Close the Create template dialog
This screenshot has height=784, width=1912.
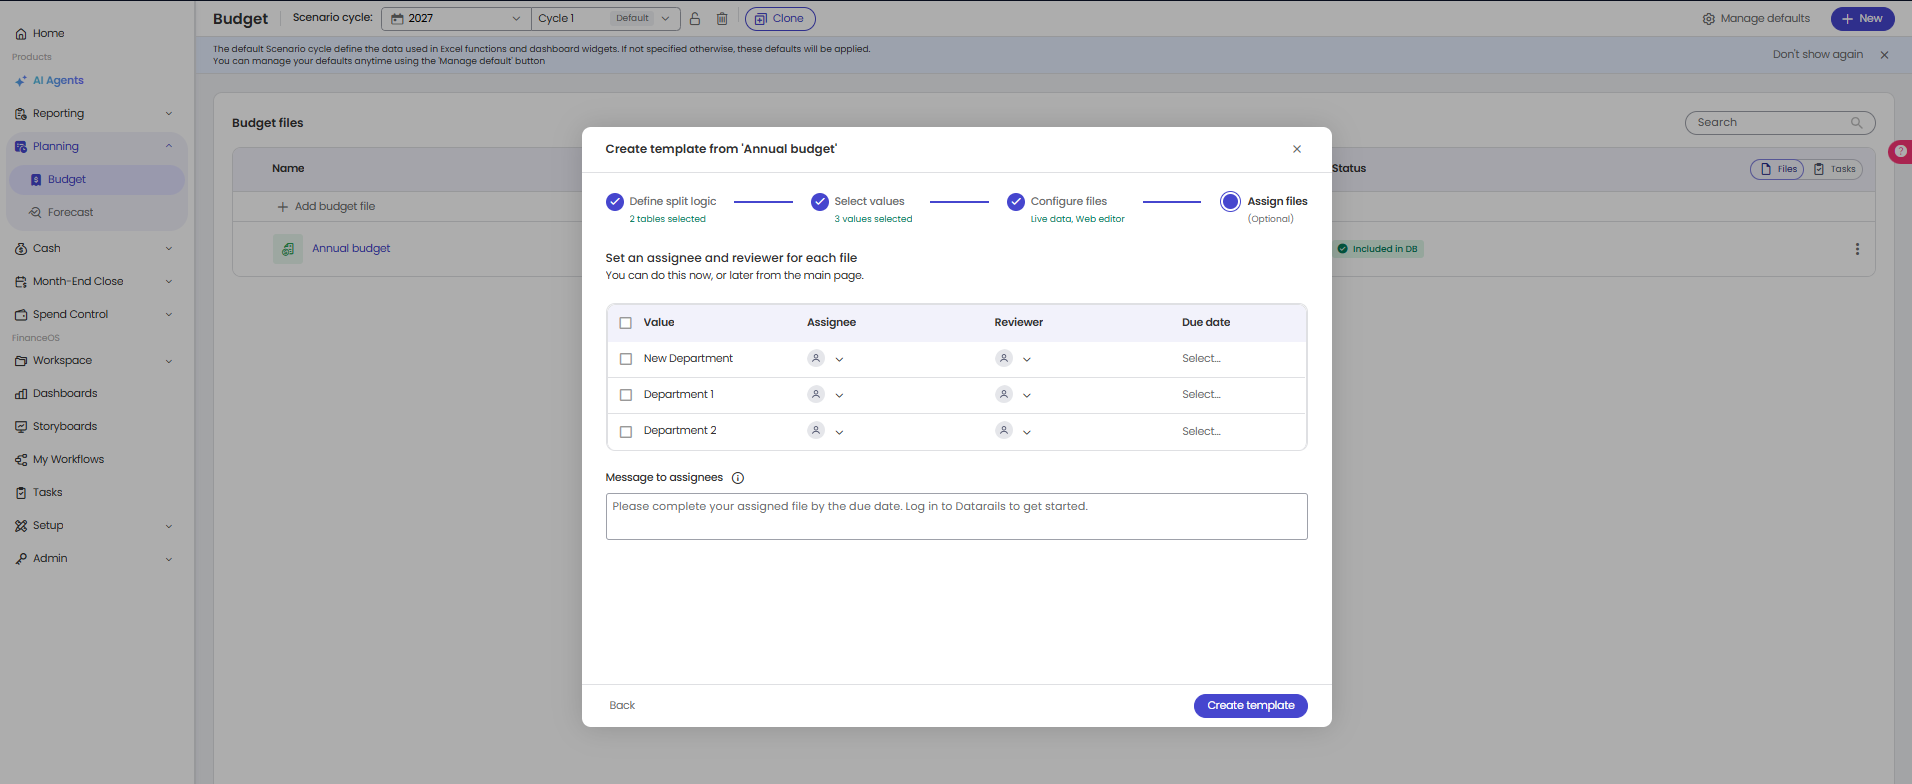coord(1297,149)
